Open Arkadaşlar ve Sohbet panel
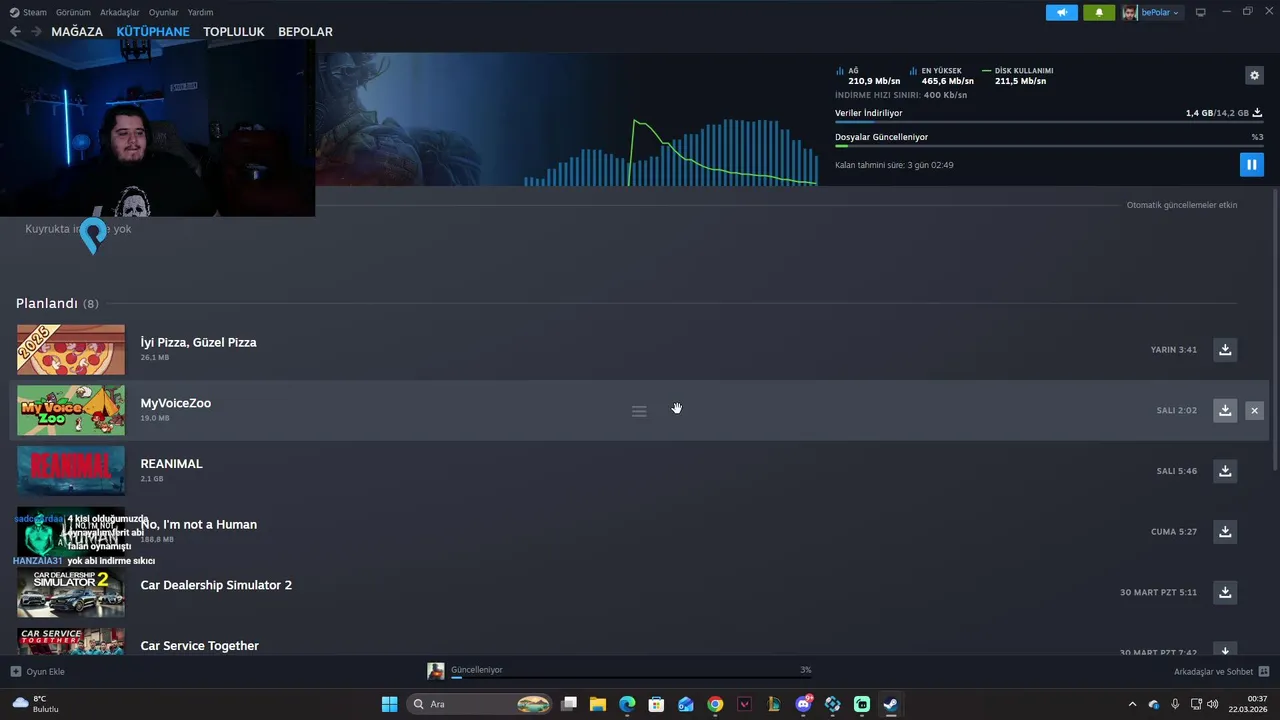 pos(1221,671)
